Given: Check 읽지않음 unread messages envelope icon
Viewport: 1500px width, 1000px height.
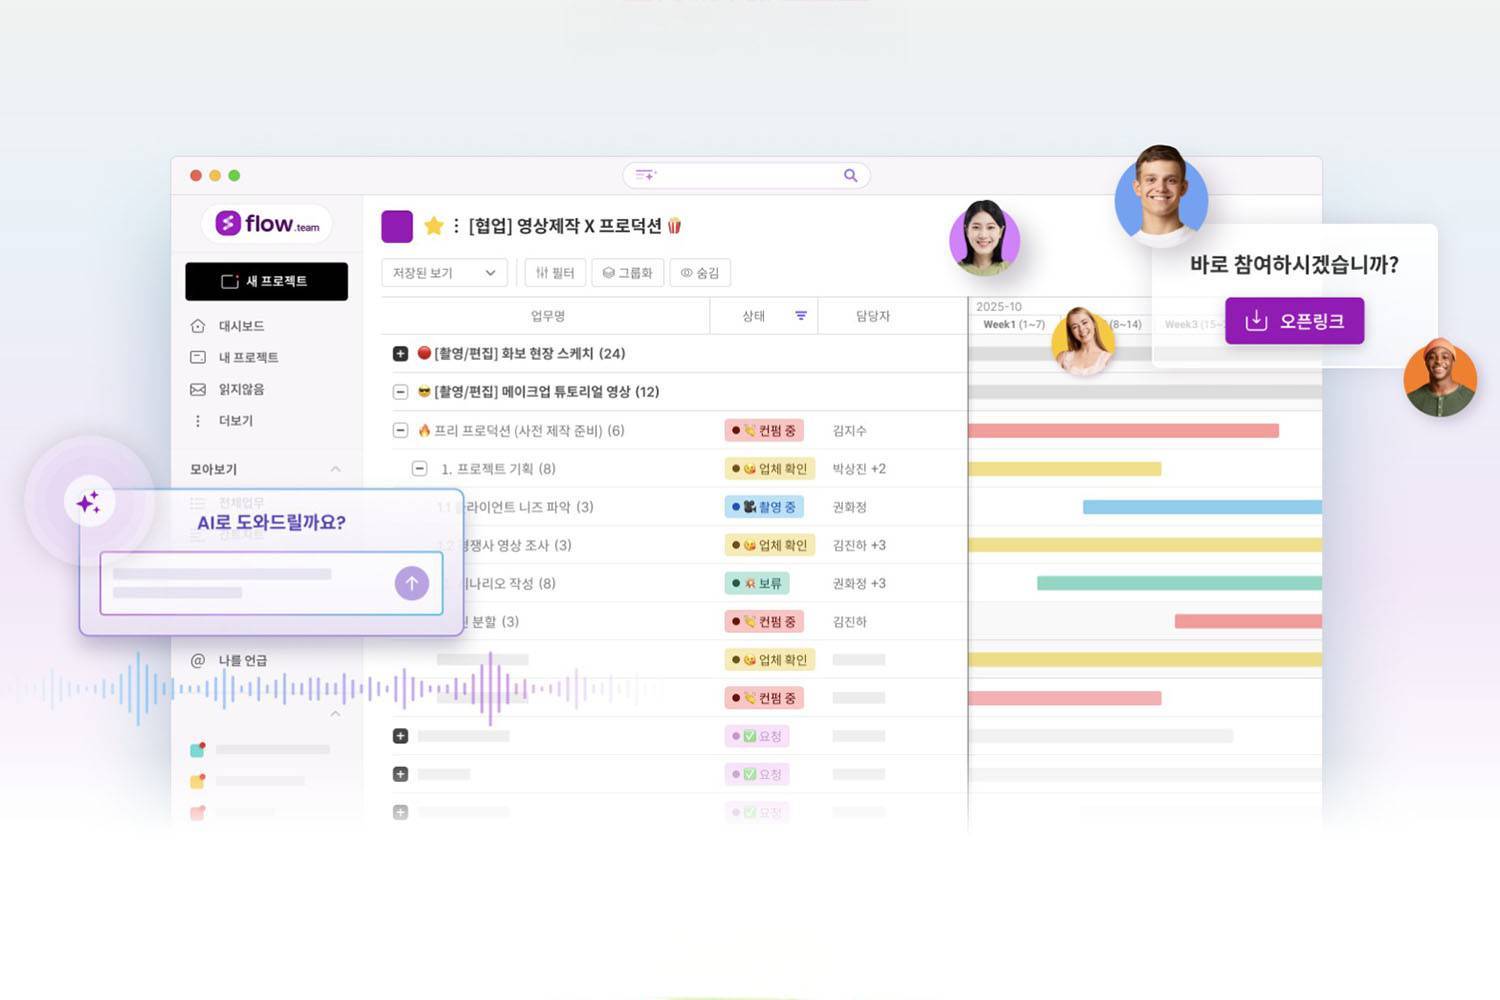Looking at the screenshot, I should 199,389.
